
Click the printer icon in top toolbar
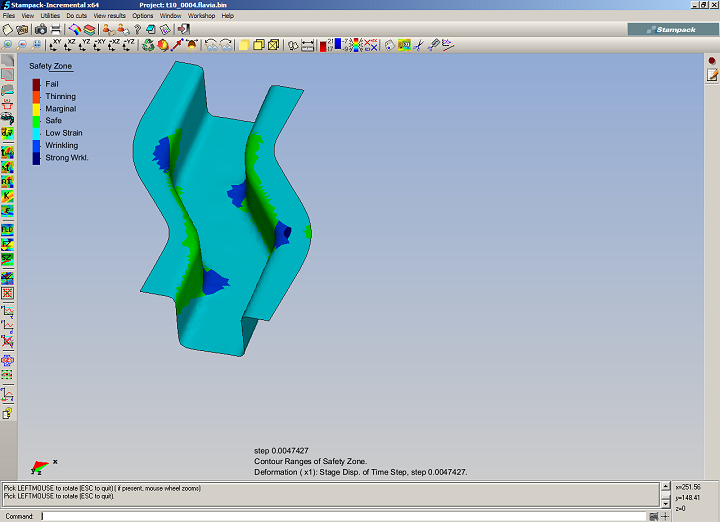[x=56, y=30]
